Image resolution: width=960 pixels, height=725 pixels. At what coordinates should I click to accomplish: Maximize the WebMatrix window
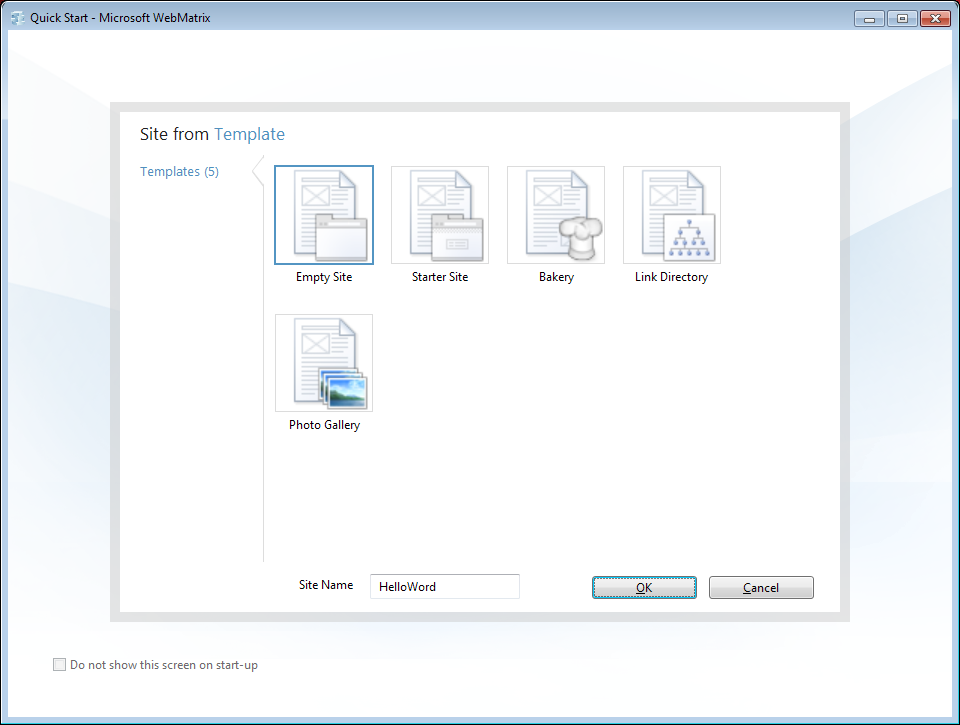click(x=902, y=19)
